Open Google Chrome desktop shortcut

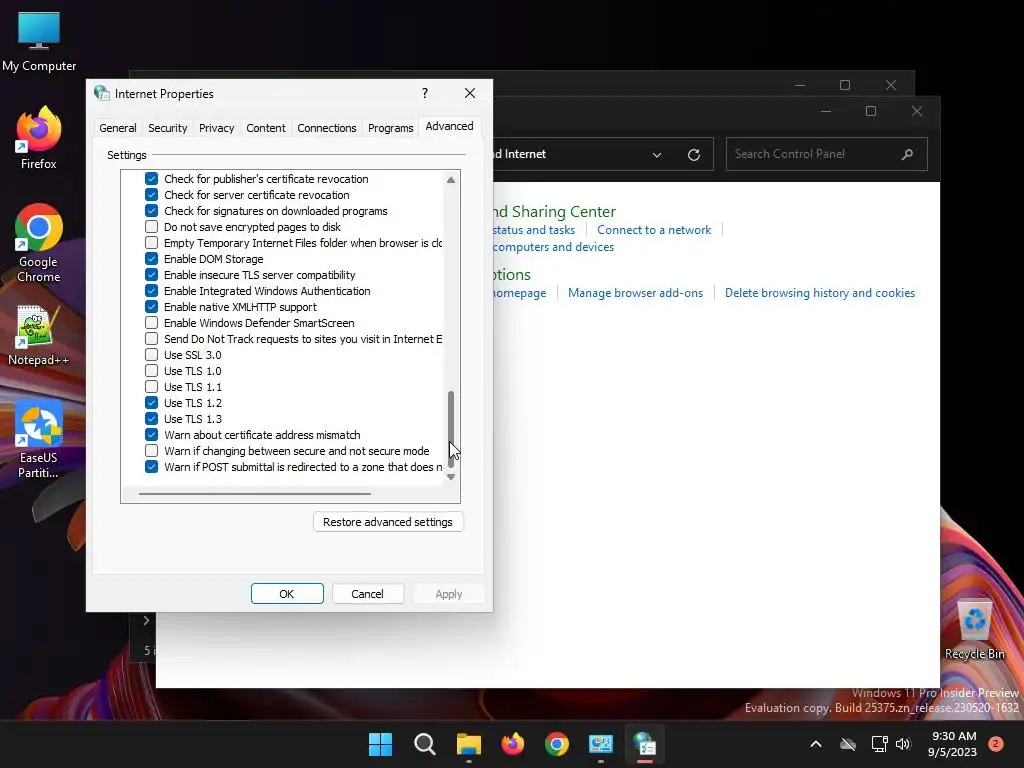click(x=39, y=243)
